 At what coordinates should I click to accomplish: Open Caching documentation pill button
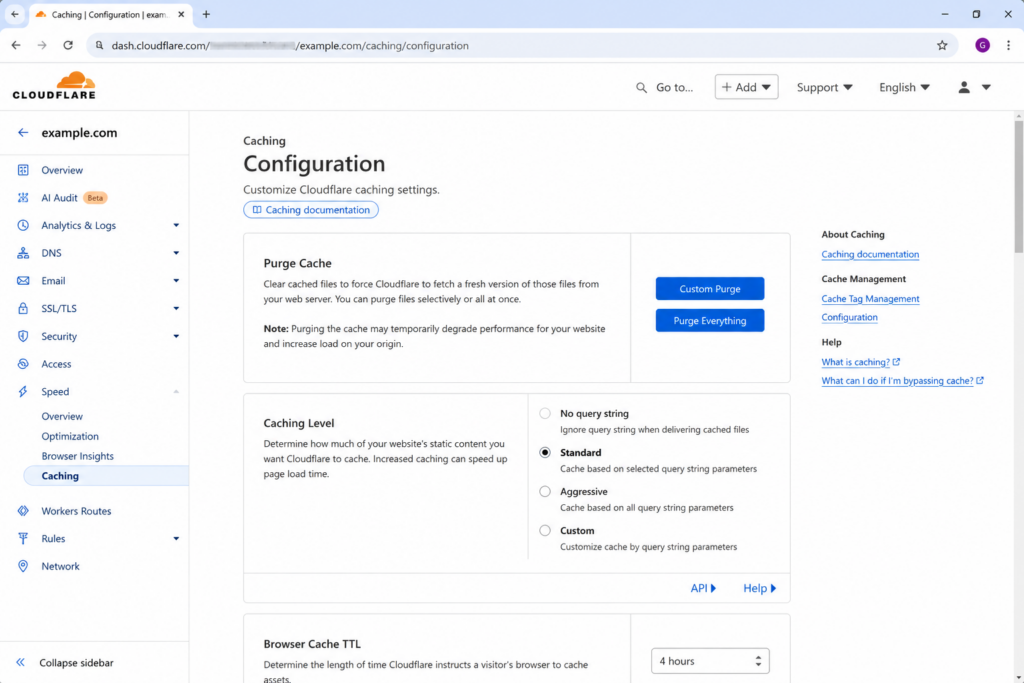(311, 210)
